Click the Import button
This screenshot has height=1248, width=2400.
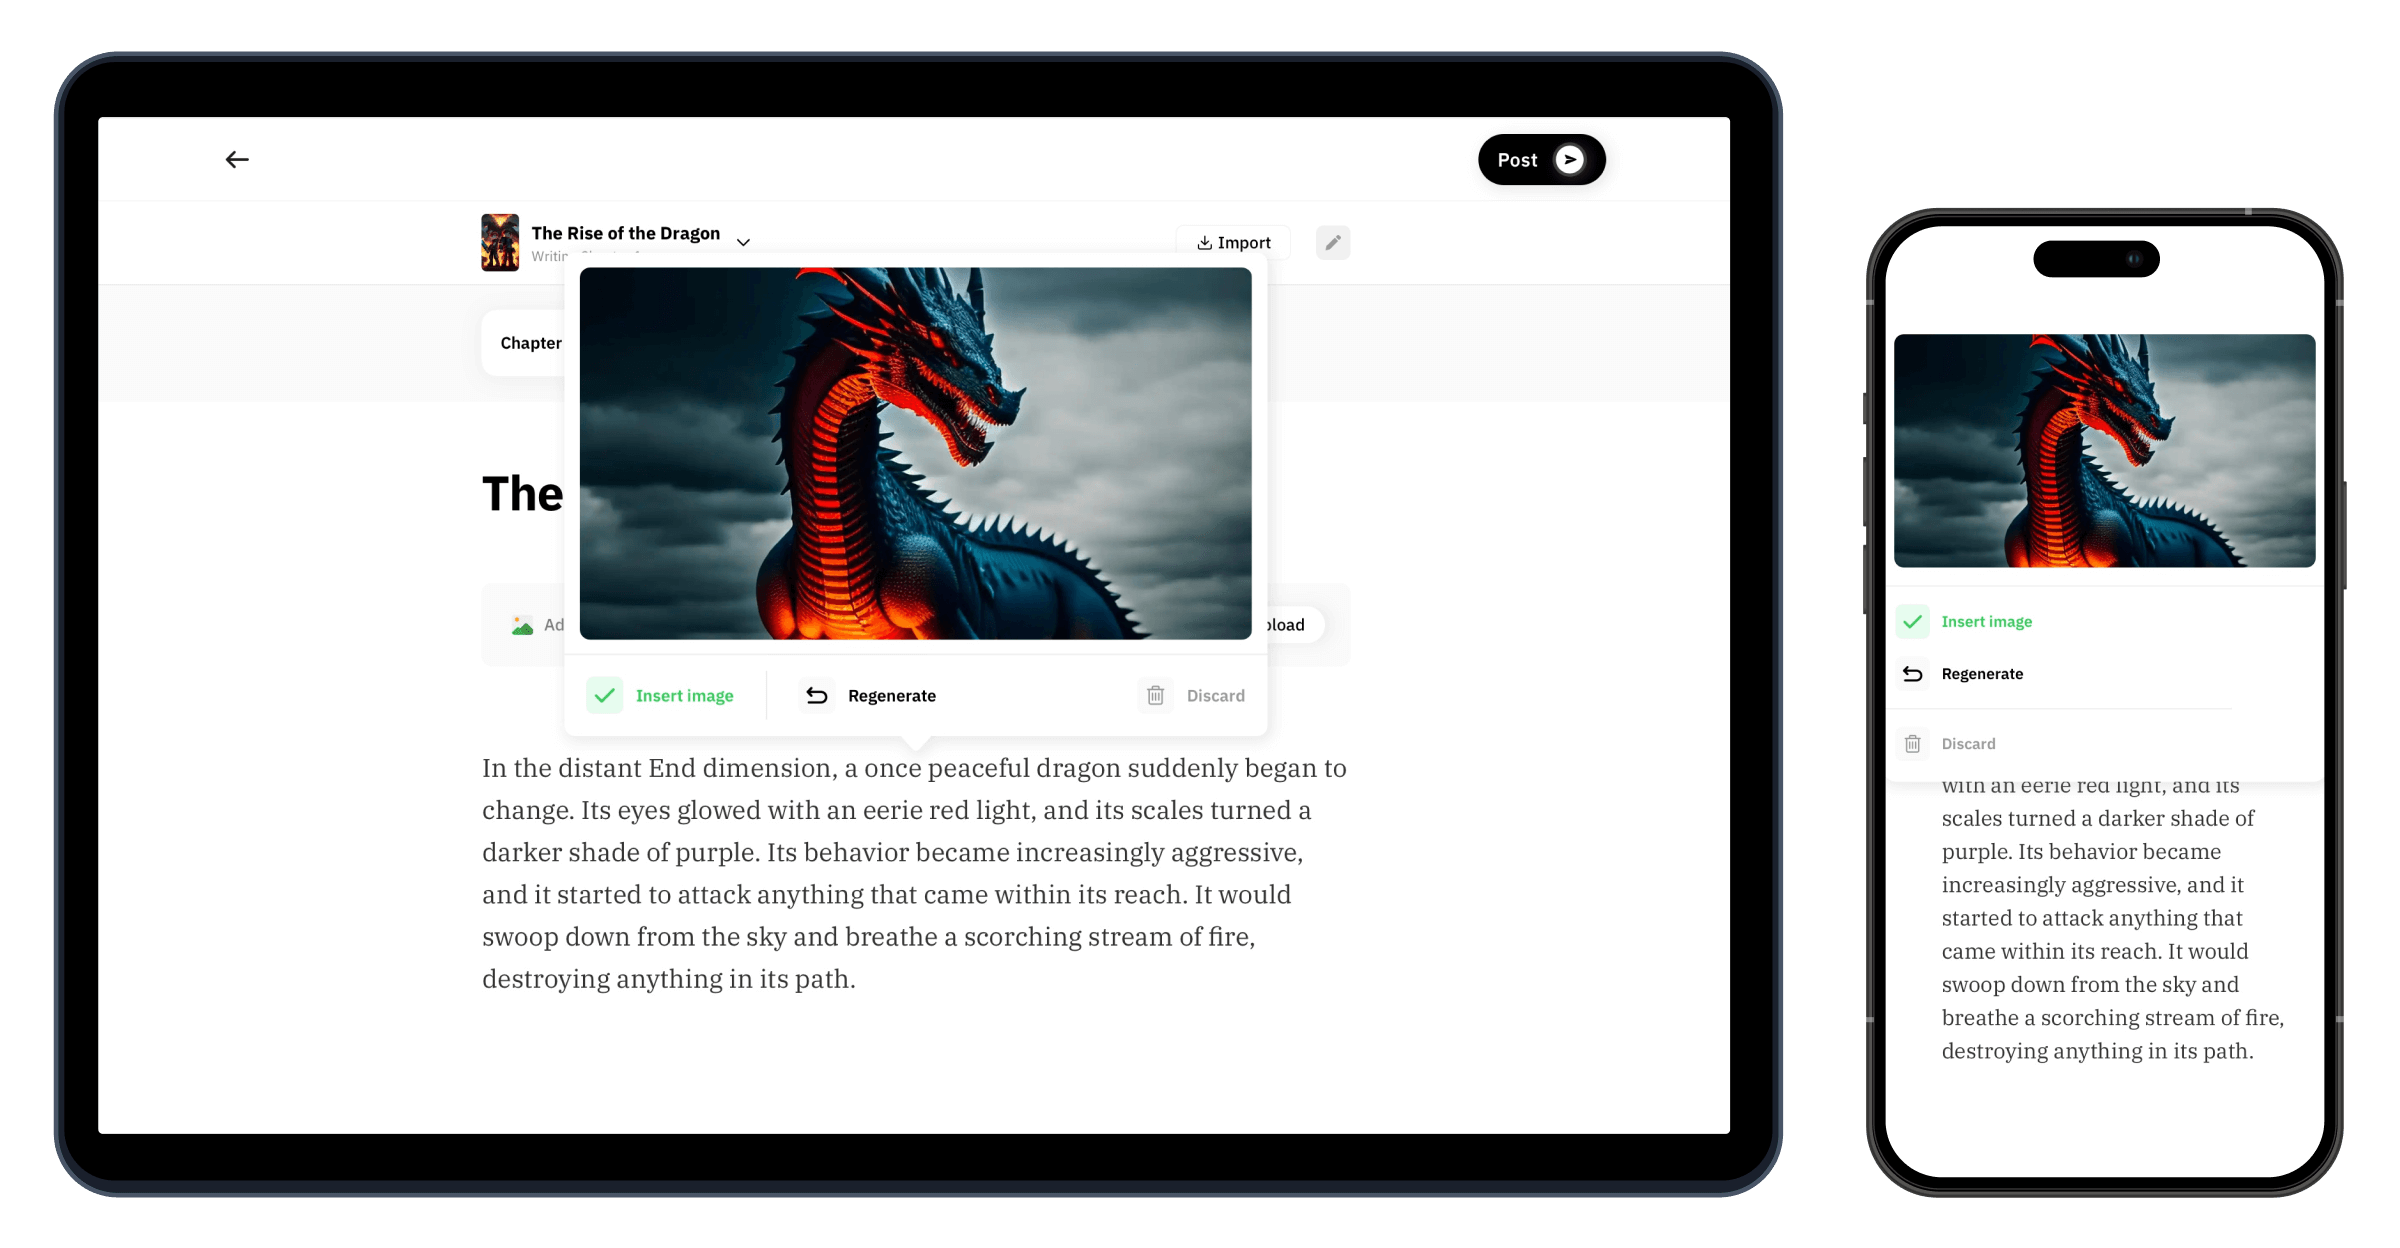tap(1235, 241)
